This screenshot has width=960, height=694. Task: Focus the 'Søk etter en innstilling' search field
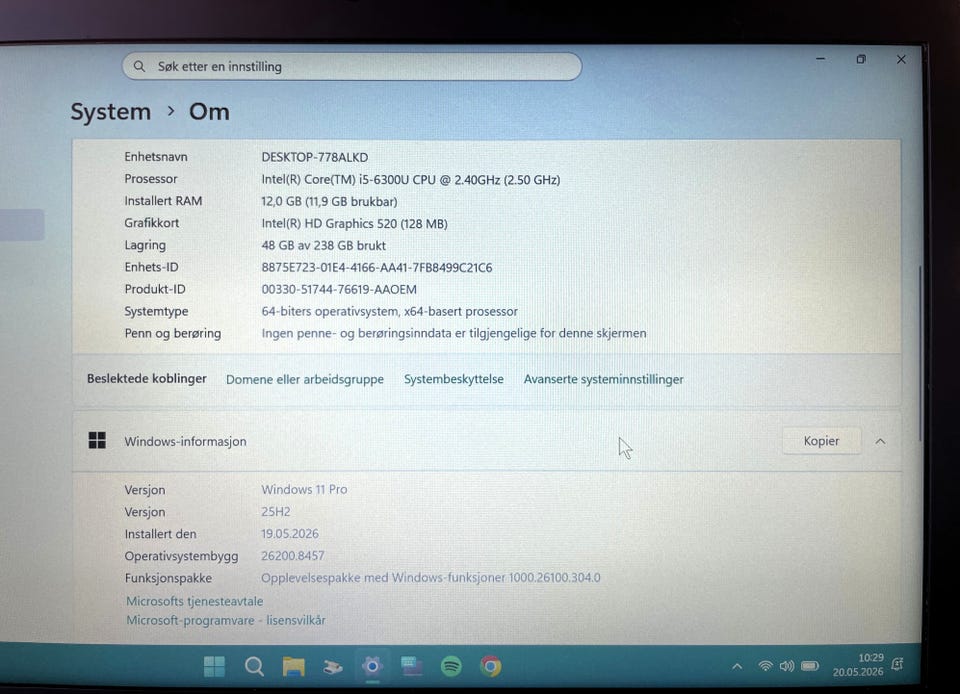click(x=352, y=66)
